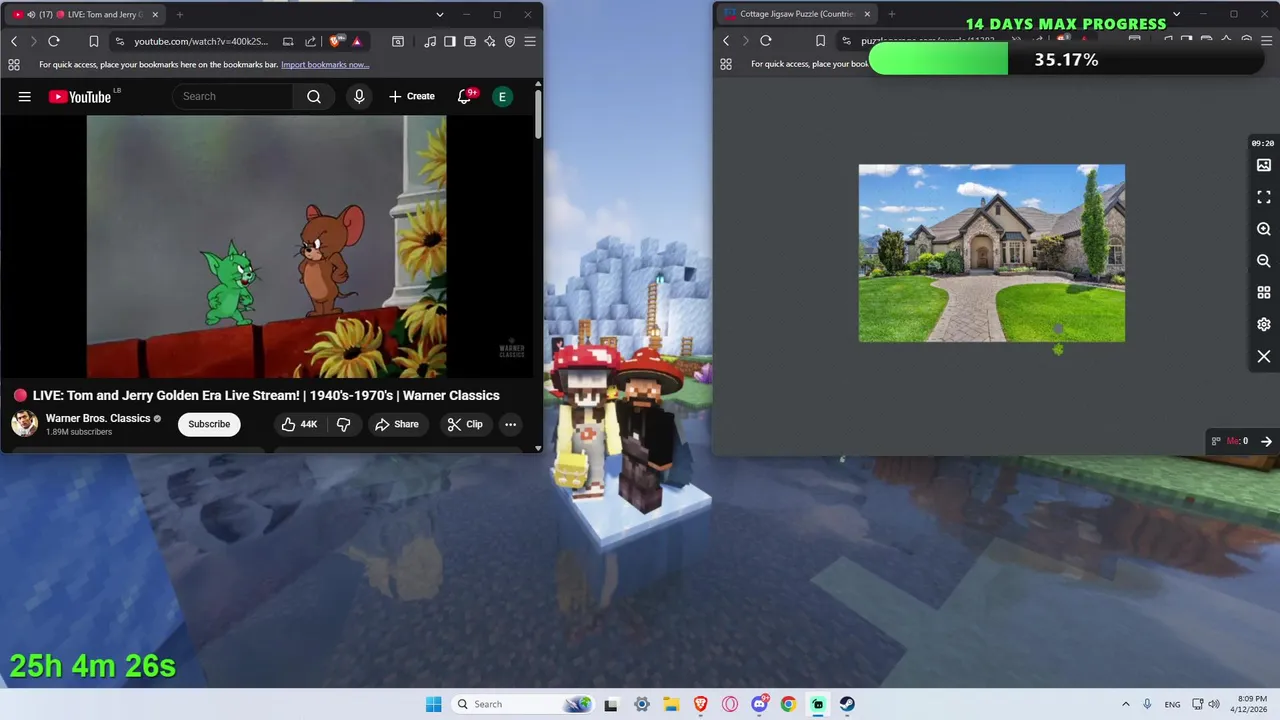The width and height of the screenshot is (1280, 720).
Task: Like the Tom and Jerry video
Action: click(299, 424)
